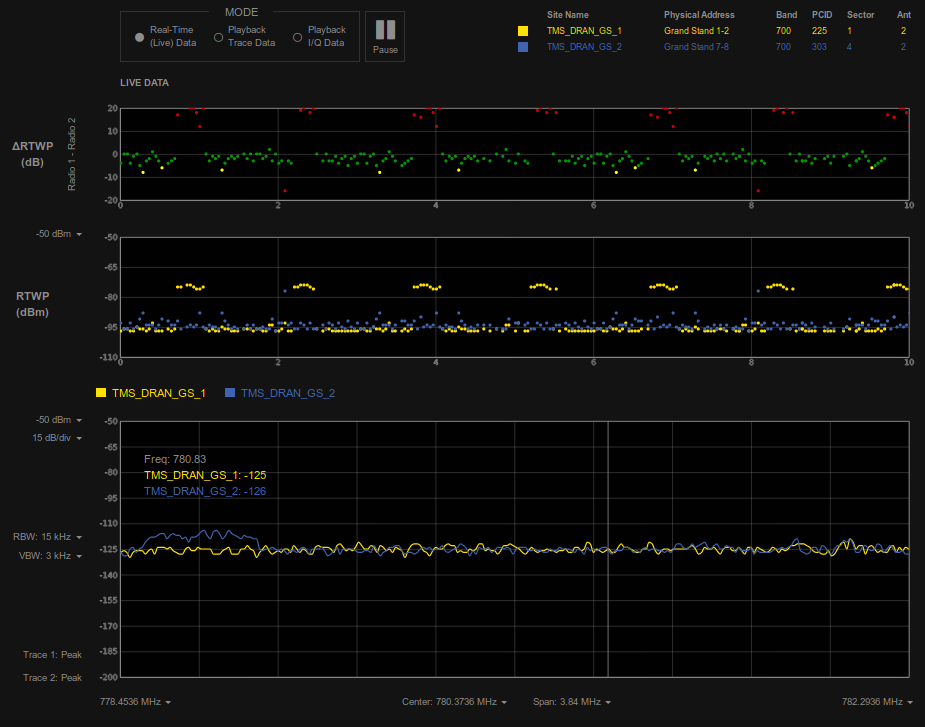Screen dimensions: 925x727
Task: Click the yellow TMS_DRAN_GS_1 swatch in site table
Action: [523, 31]
